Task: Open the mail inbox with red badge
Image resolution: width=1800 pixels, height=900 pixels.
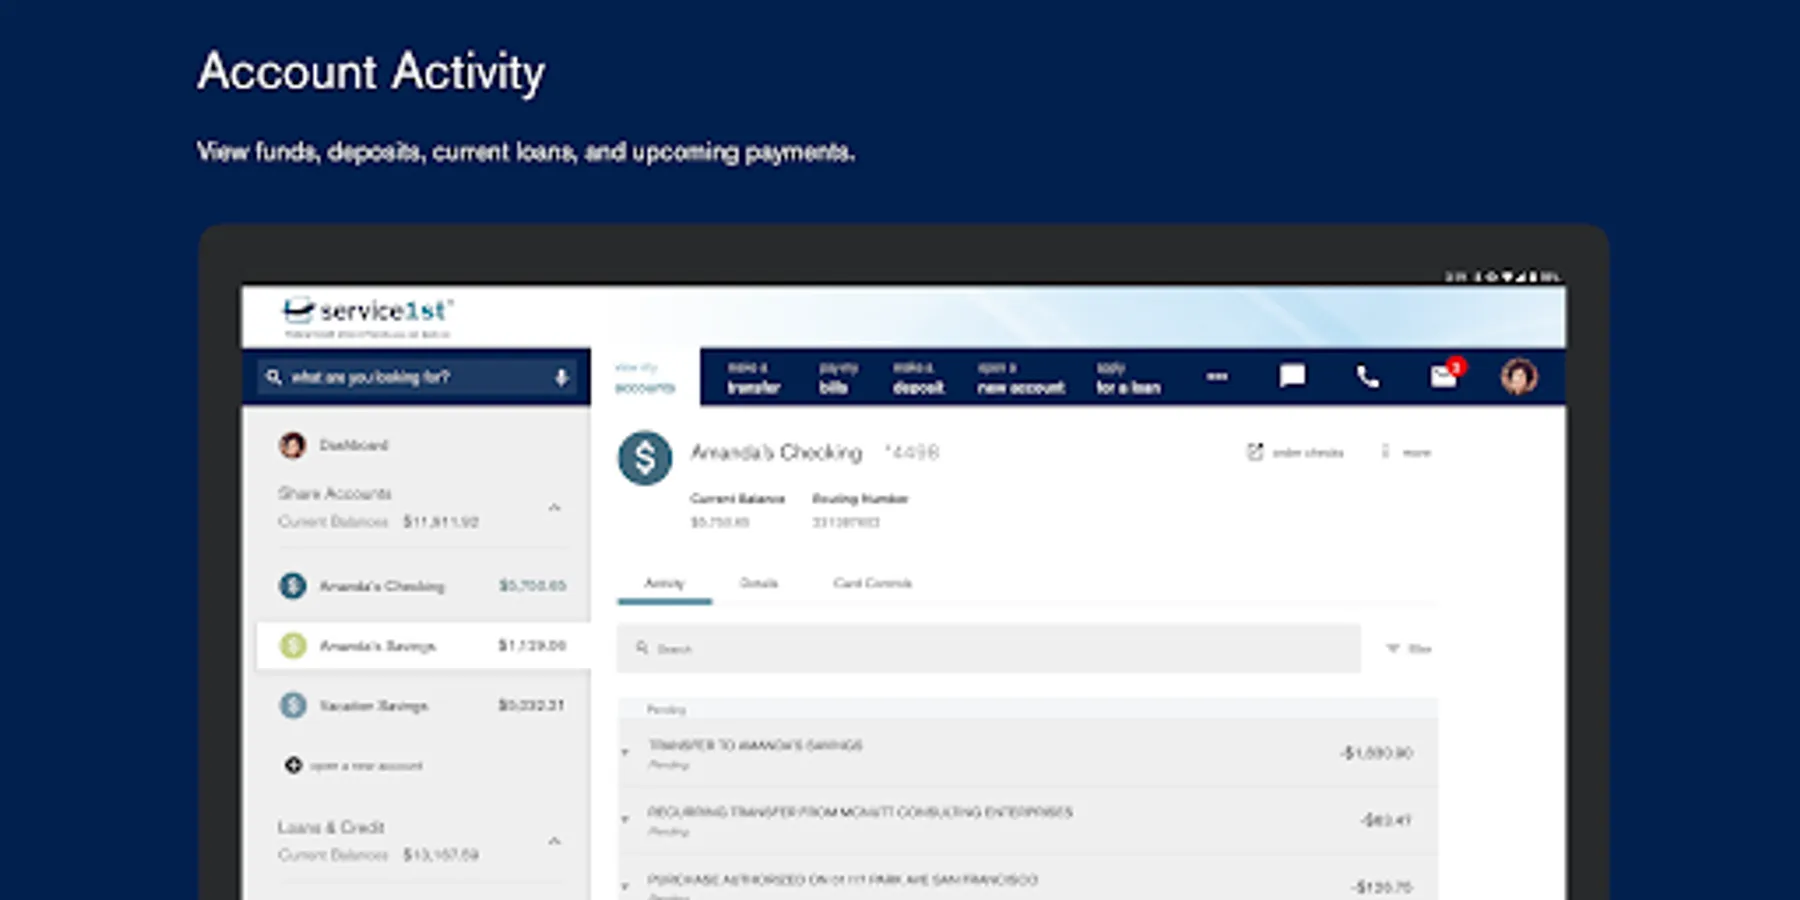Action: [x=1445, y=375]
